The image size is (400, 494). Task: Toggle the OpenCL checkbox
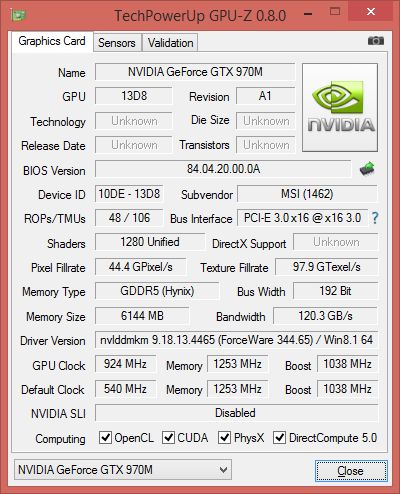(105, 437)
